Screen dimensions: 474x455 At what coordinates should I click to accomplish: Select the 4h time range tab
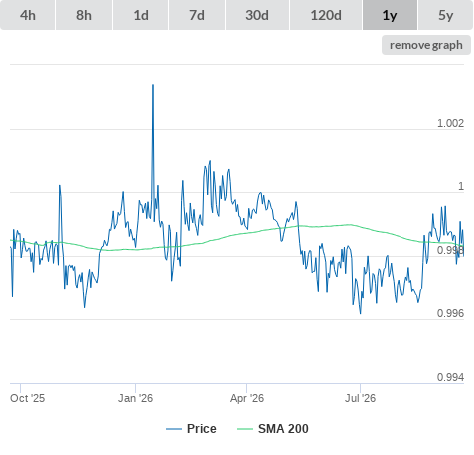[28, 15]
